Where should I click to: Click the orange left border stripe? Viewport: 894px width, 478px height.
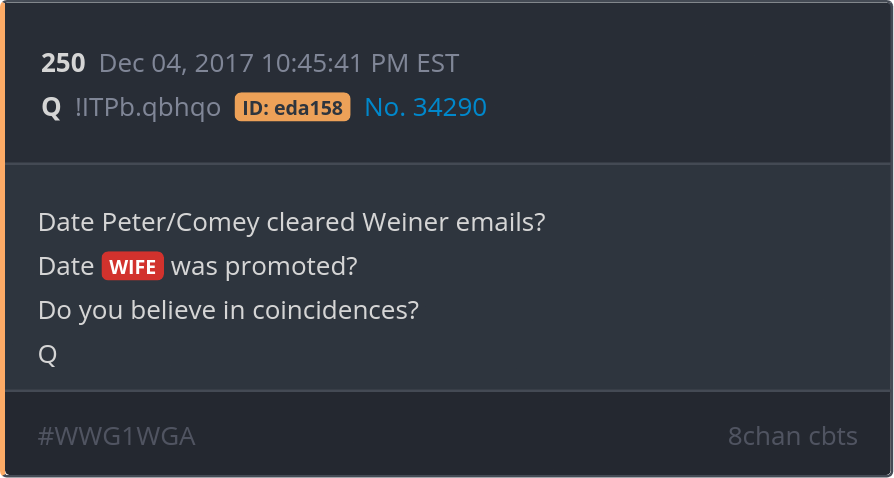pyautogui.click(x=3, y=239)
